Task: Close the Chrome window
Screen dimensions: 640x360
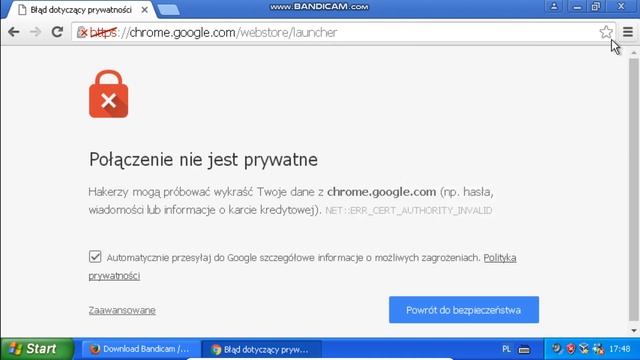Action: (621, 6)
